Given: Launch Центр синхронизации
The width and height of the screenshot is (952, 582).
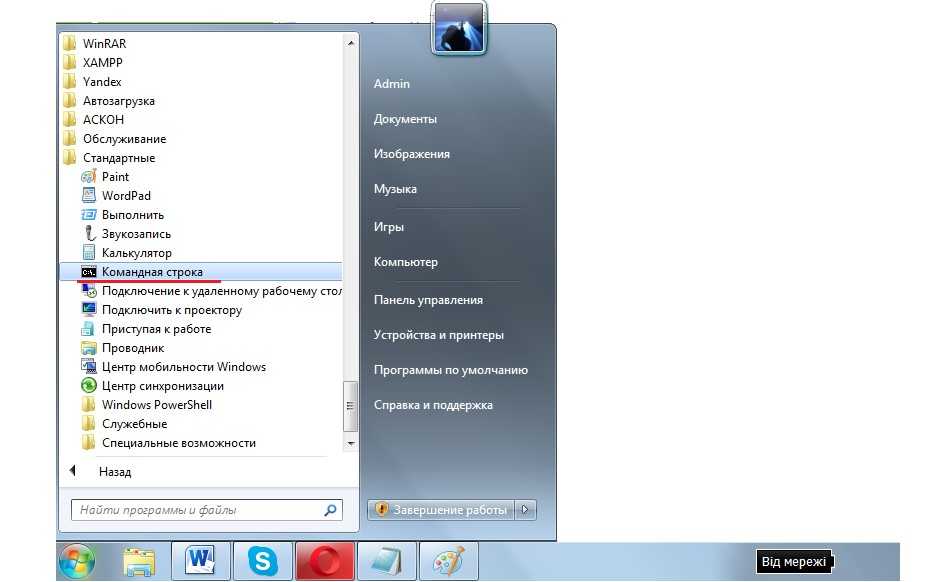Looking at the screenshot, I should (162, 386).
